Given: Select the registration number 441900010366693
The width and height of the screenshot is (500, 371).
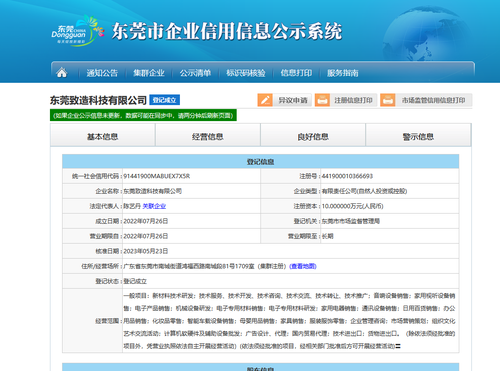Looking at the screenshot, I should [347, 176].
